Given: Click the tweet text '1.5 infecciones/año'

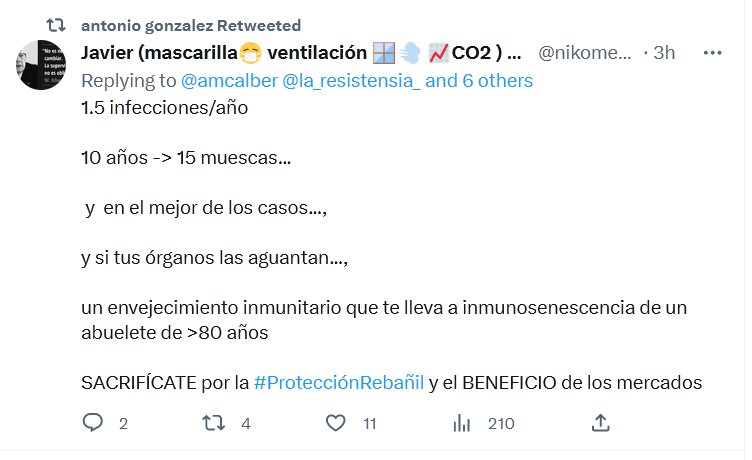Looking at the screenshot, I should pos(164,107).
